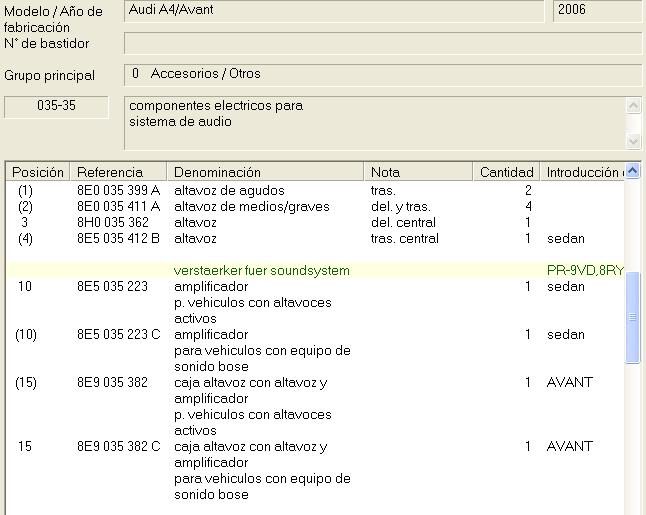
Task: Click the N° de bastidor input field
Action: point(382,44)
